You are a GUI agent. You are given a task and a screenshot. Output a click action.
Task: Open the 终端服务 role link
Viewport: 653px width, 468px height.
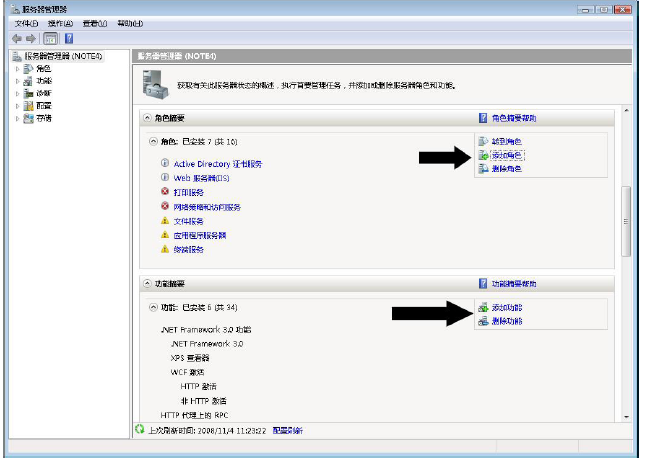point(188,250)
